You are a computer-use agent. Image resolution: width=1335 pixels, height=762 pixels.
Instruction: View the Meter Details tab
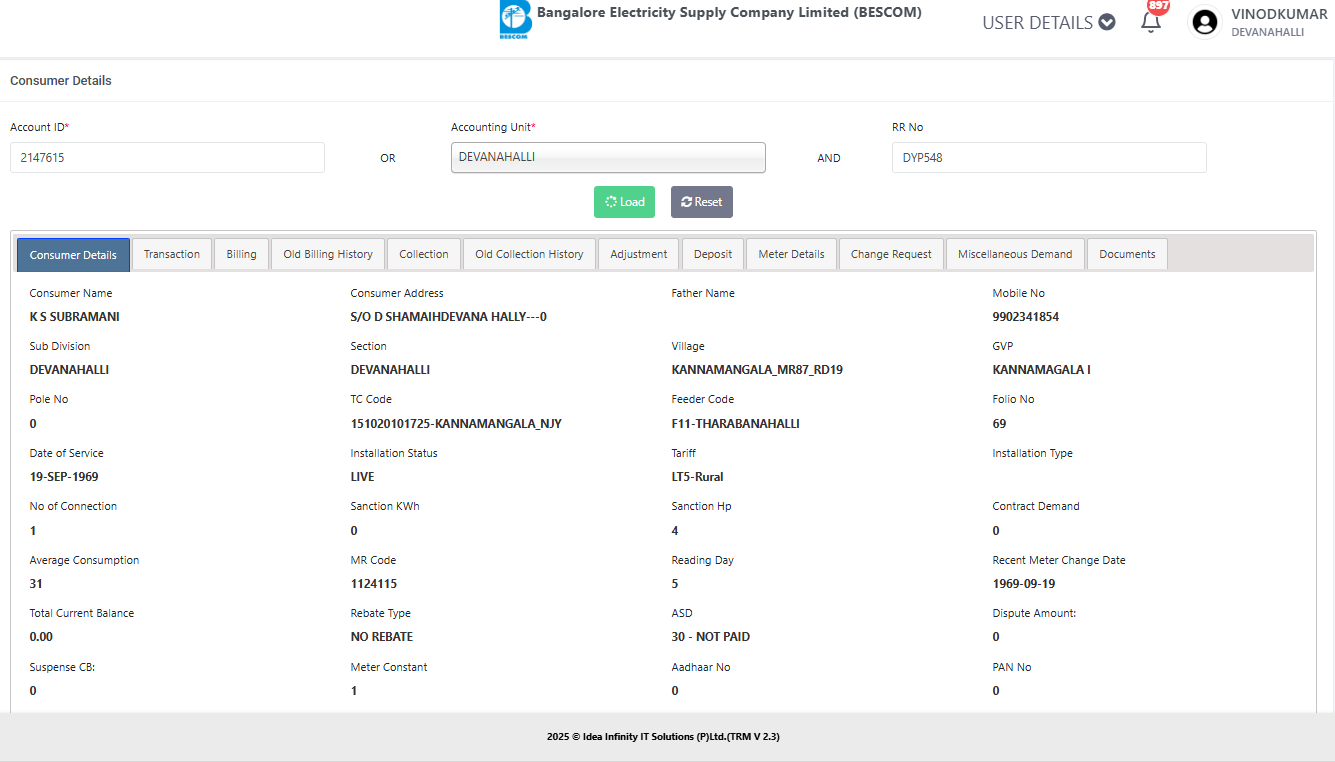(791, 254)
